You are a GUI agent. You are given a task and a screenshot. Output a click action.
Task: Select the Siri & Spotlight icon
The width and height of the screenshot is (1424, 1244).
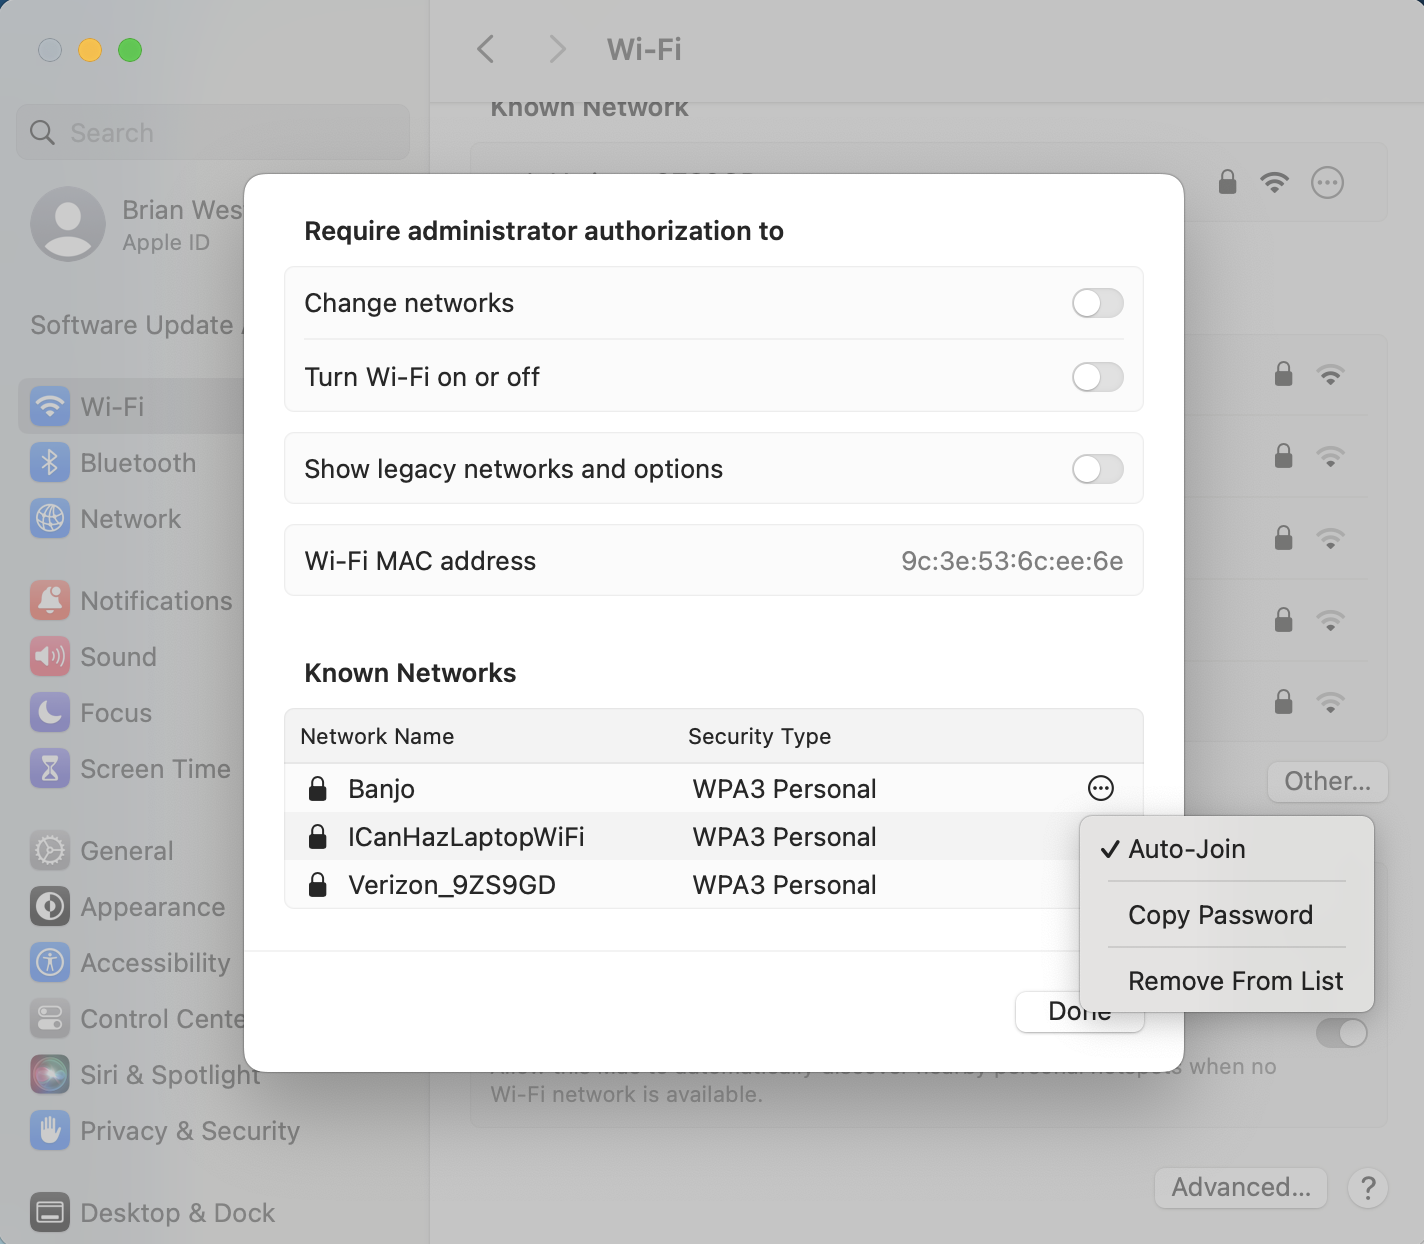[50, 1074]
